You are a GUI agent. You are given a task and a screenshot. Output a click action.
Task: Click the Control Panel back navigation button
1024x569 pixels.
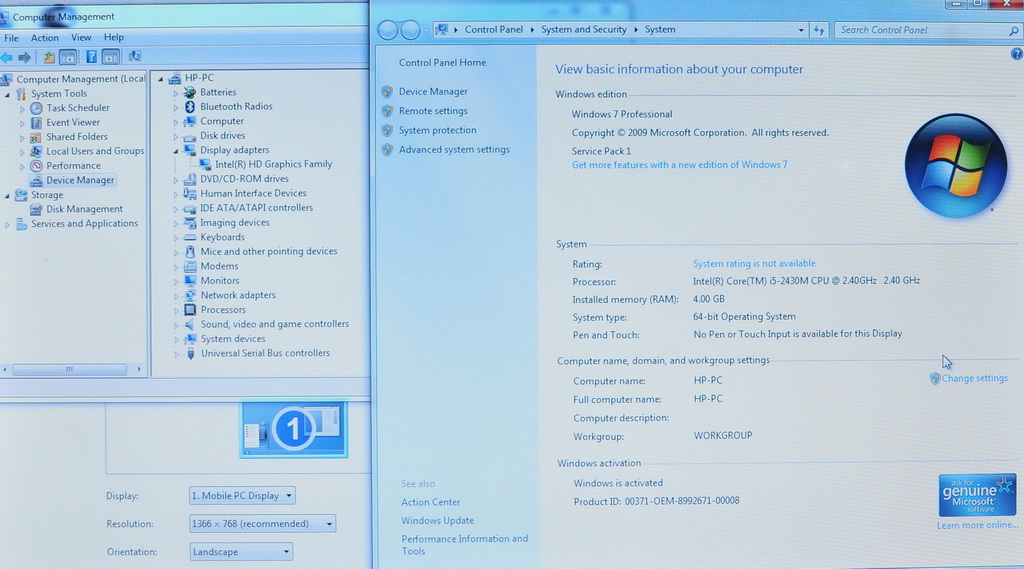pos(387,30)
